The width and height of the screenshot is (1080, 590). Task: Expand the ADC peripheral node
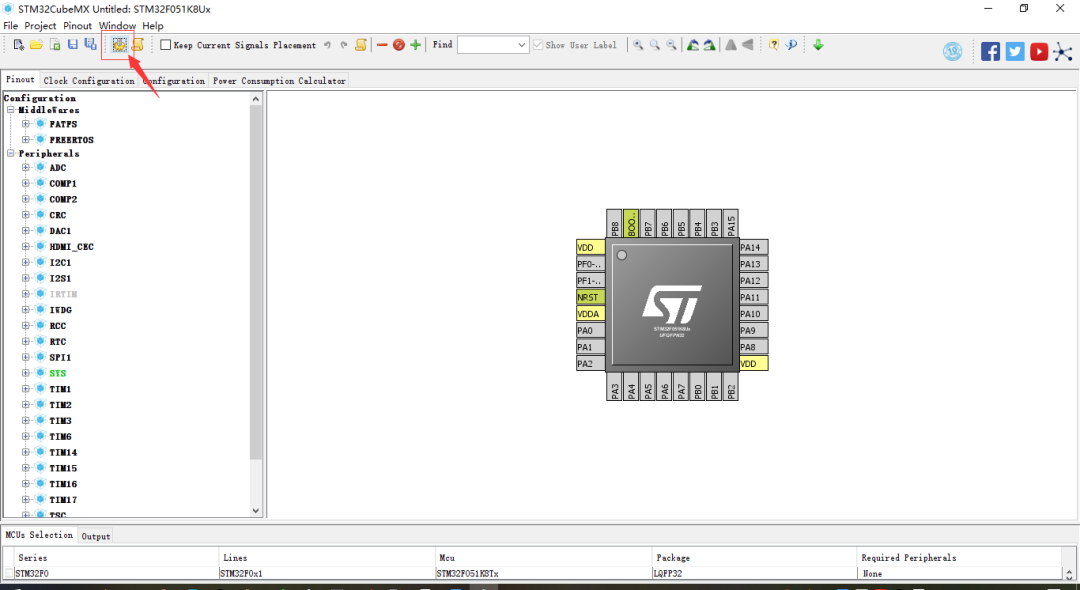point(25,167)
